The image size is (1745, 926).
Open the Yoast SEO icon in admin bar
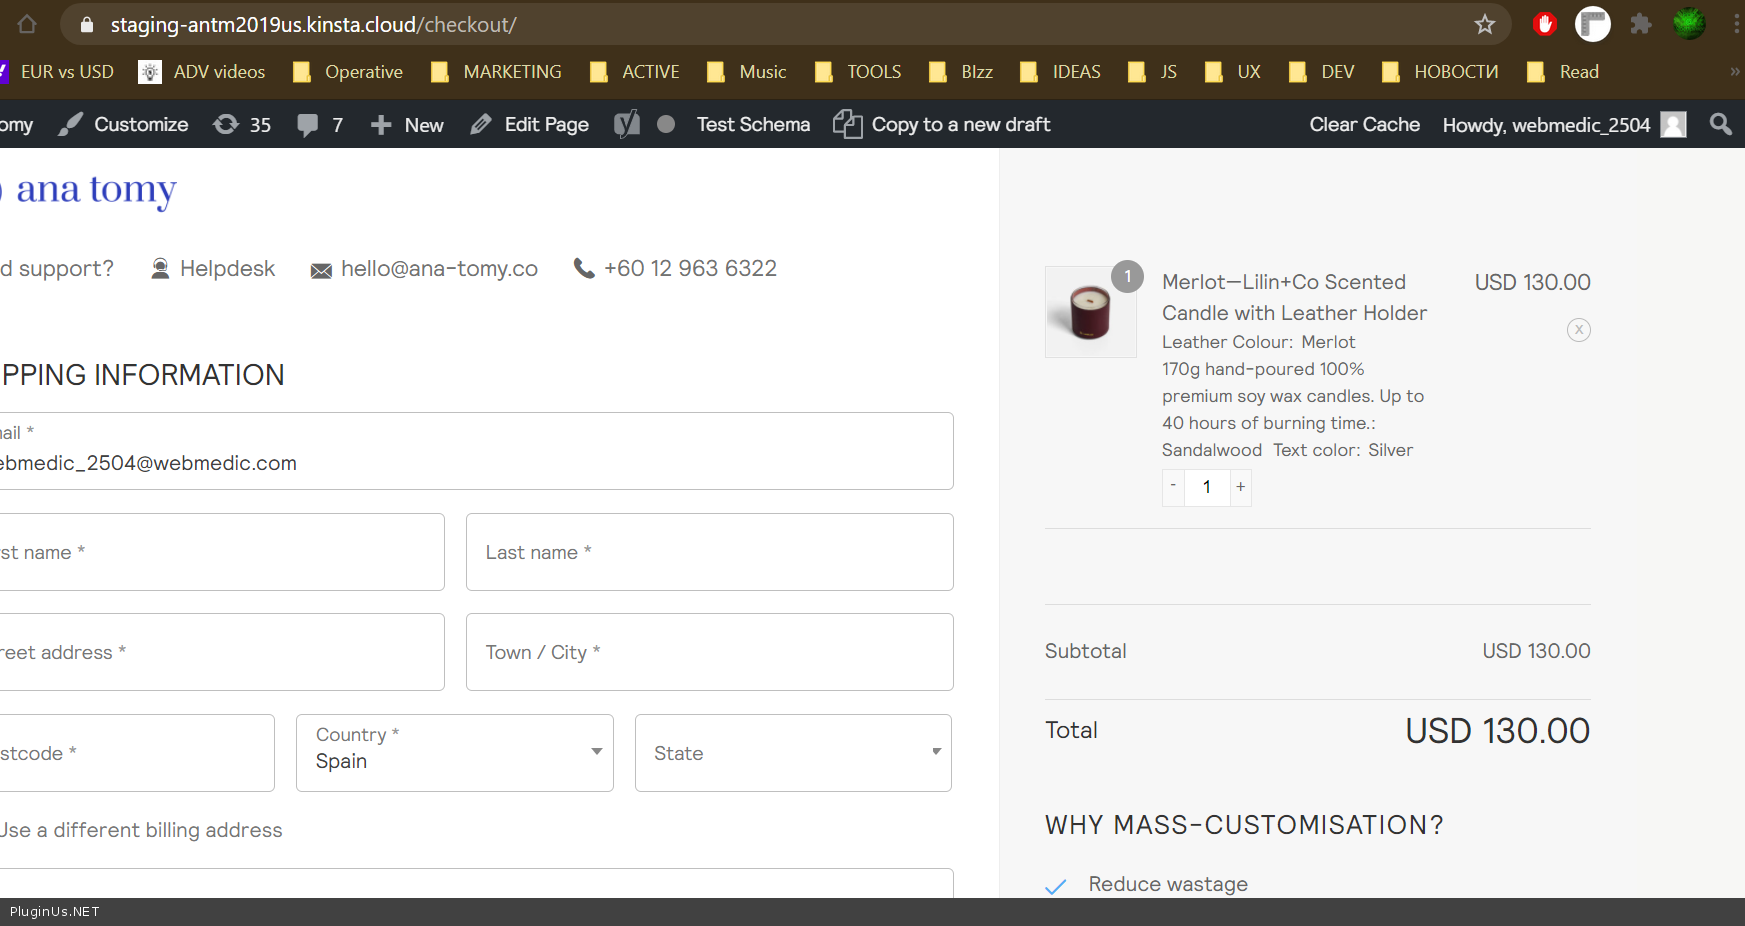coord(627,124)
